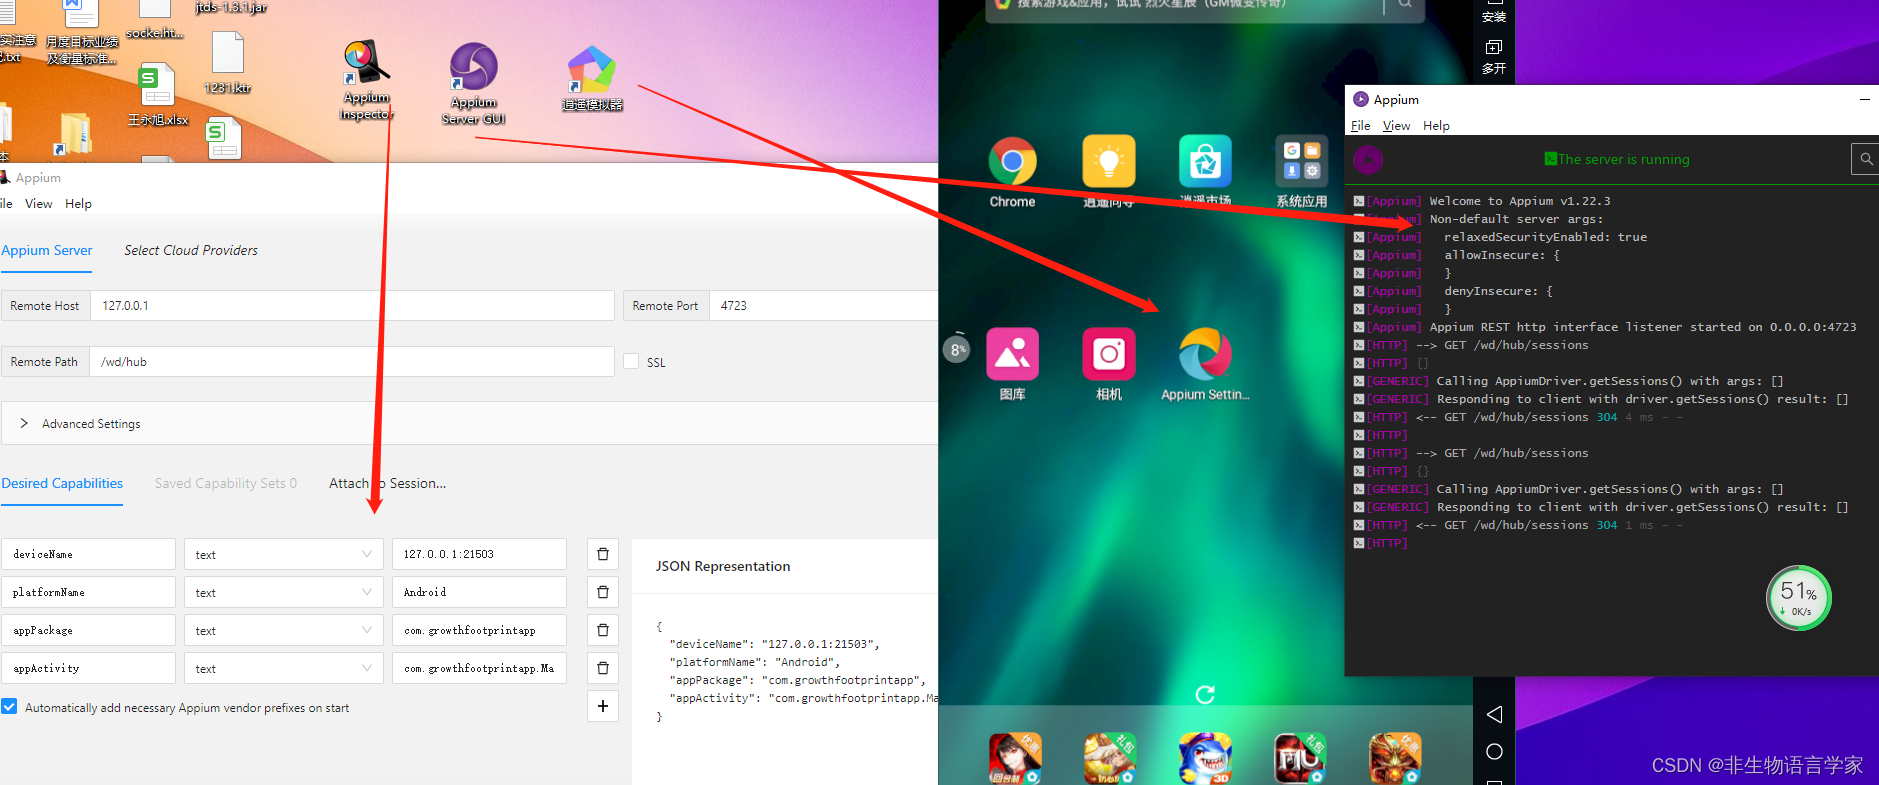Tap the emulator Back navigation triangle

pyautogui.click(x=1494, y=714)
